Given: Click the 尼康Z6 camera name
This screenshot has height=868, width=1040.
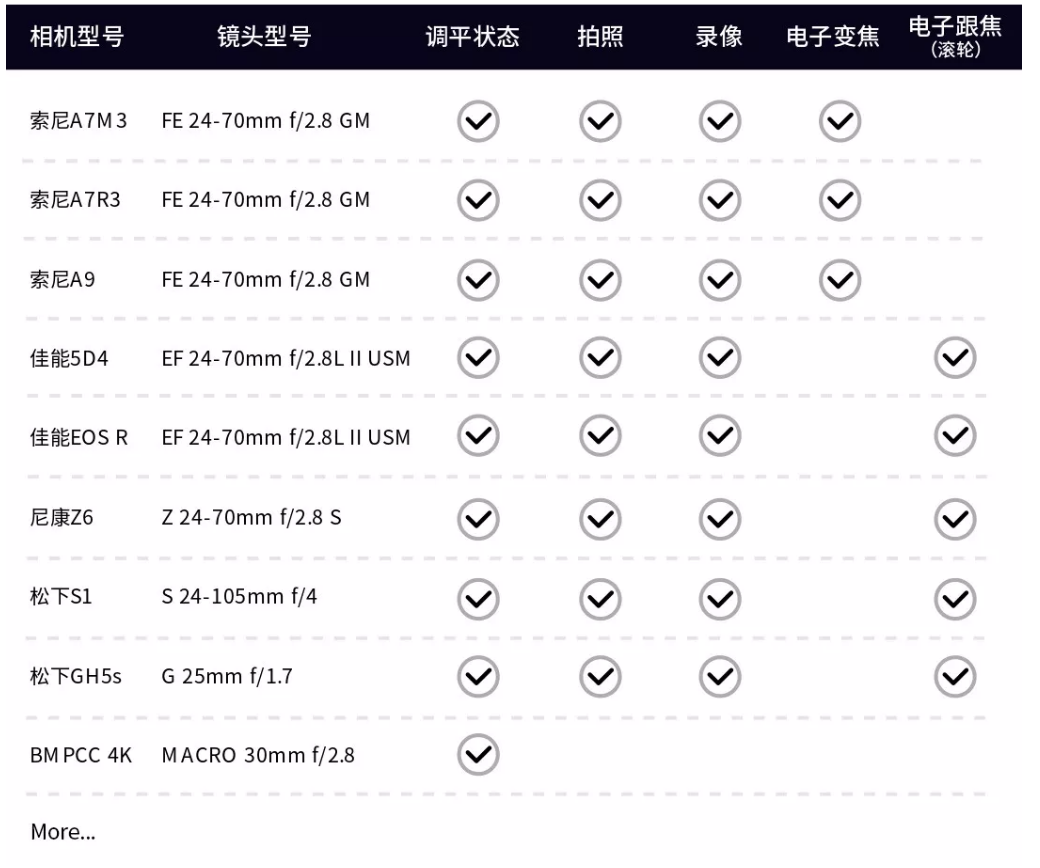Looking at the screenshot, I should tap(61, 517).
